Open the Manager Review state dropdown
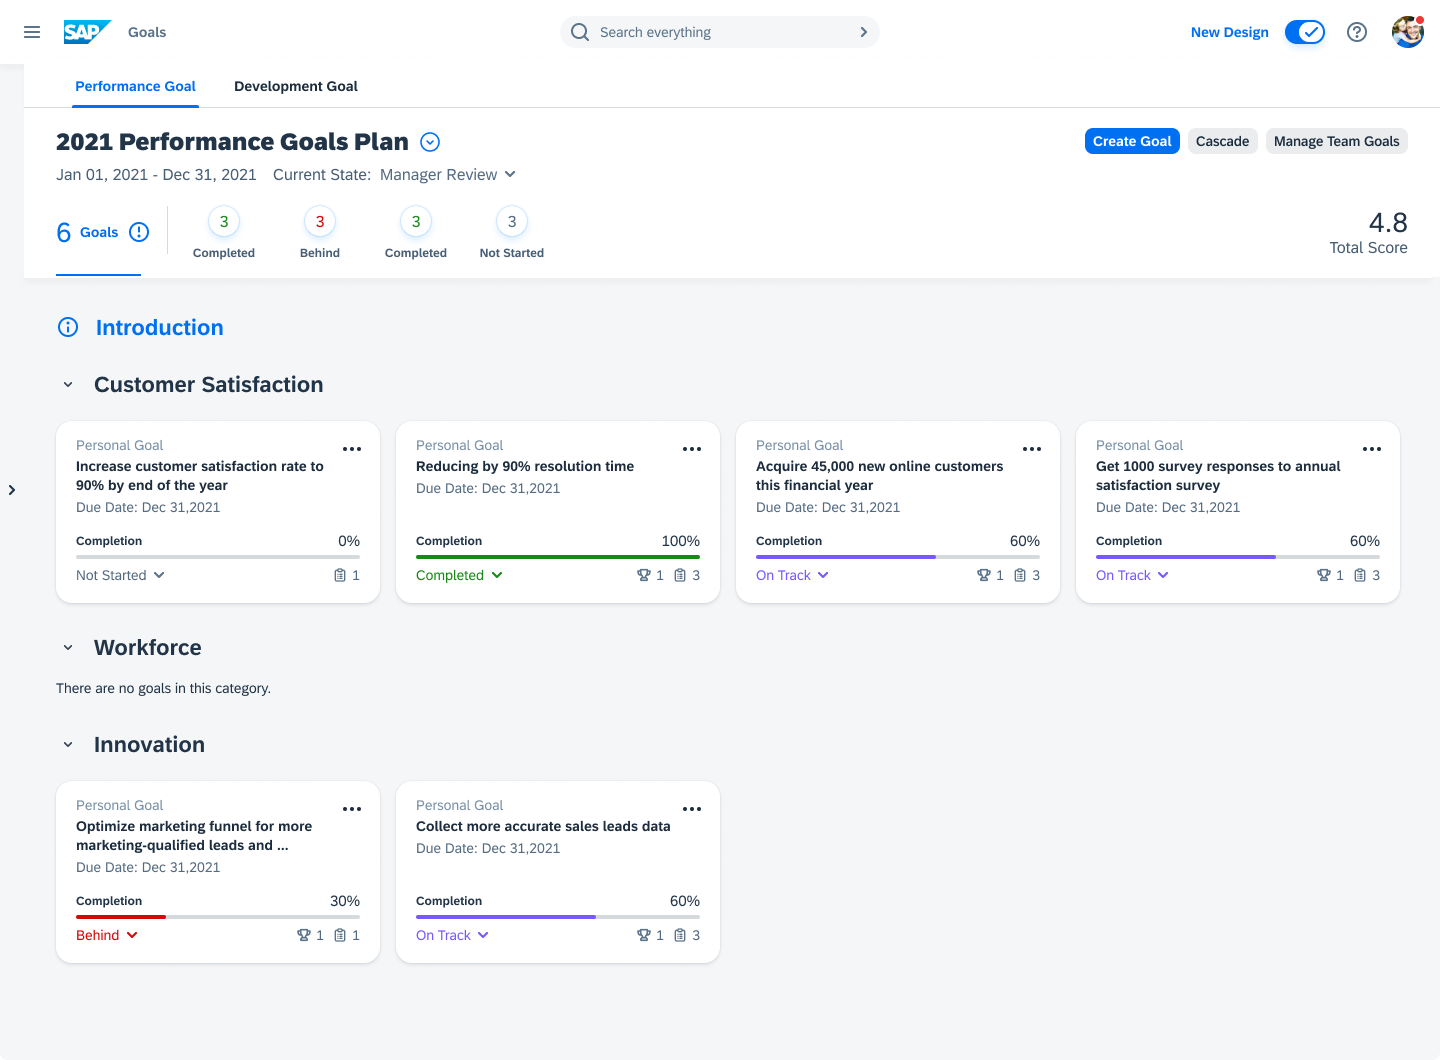Image resolution: width=1440 pixels, height=1060 pixels. pos(448,174)
